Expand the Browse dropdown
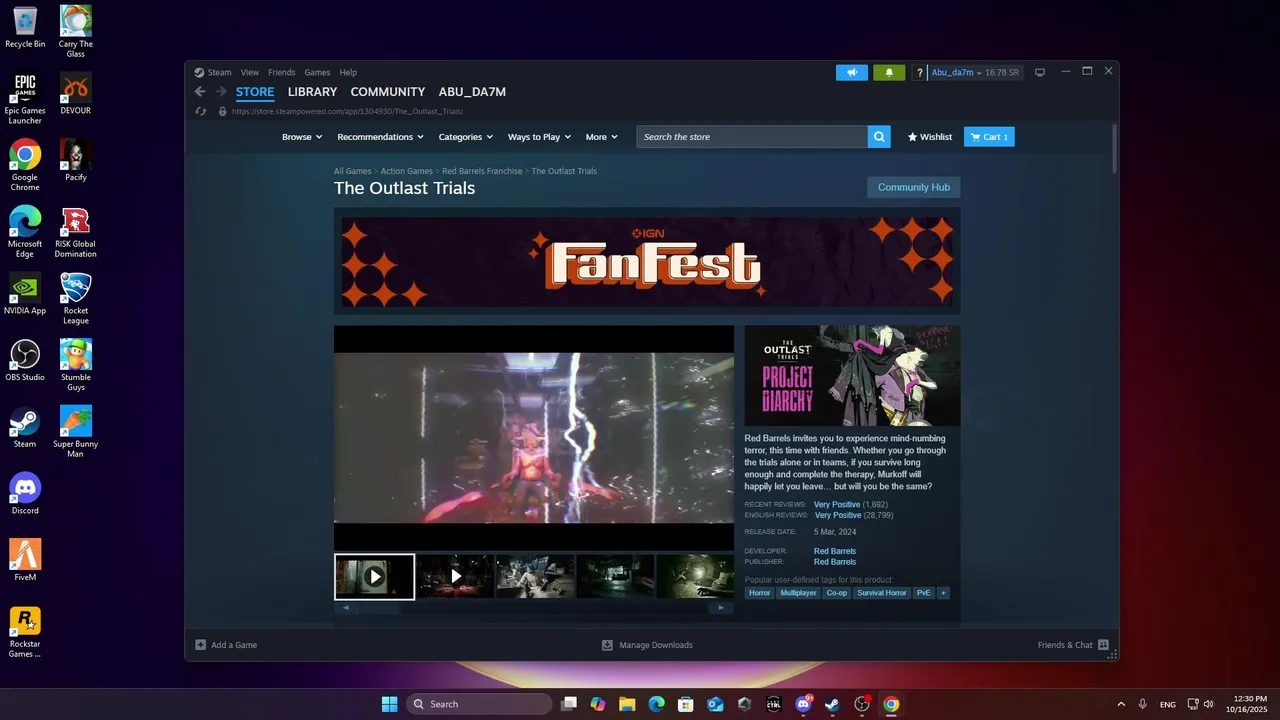Image resolution: width=1280 pixels, height=720 pixels. [x=302, y=137]
